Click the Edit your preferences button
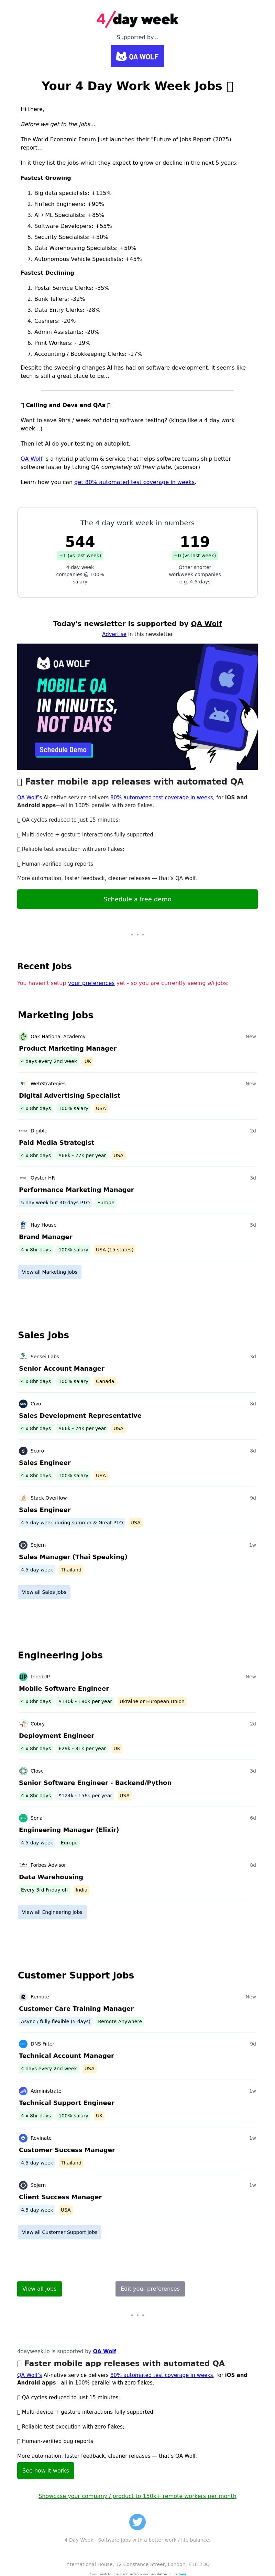The height and width of the screenshot is (2576, 275). pyautogui.click(x=150, y=2288)
